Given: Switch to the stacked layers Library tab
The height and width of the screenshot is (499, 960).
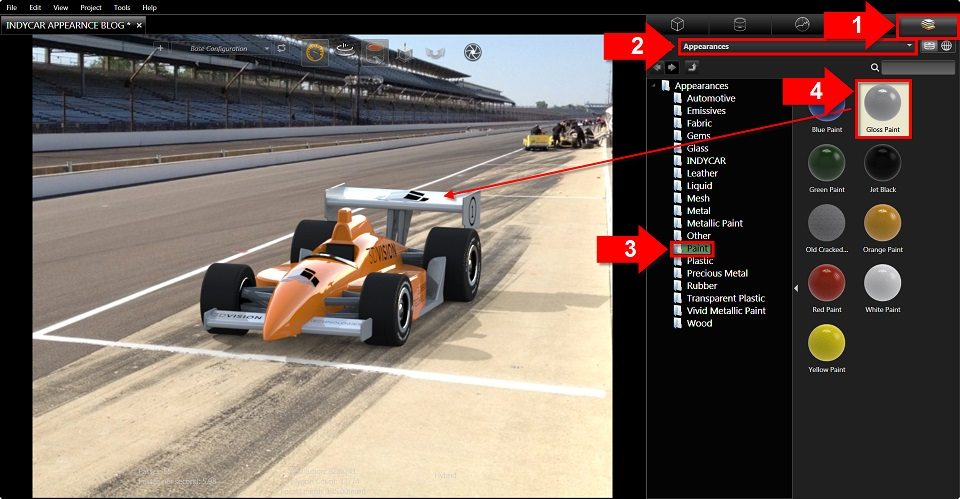Looking at the screenshot, I should click(x=928, y=24).
